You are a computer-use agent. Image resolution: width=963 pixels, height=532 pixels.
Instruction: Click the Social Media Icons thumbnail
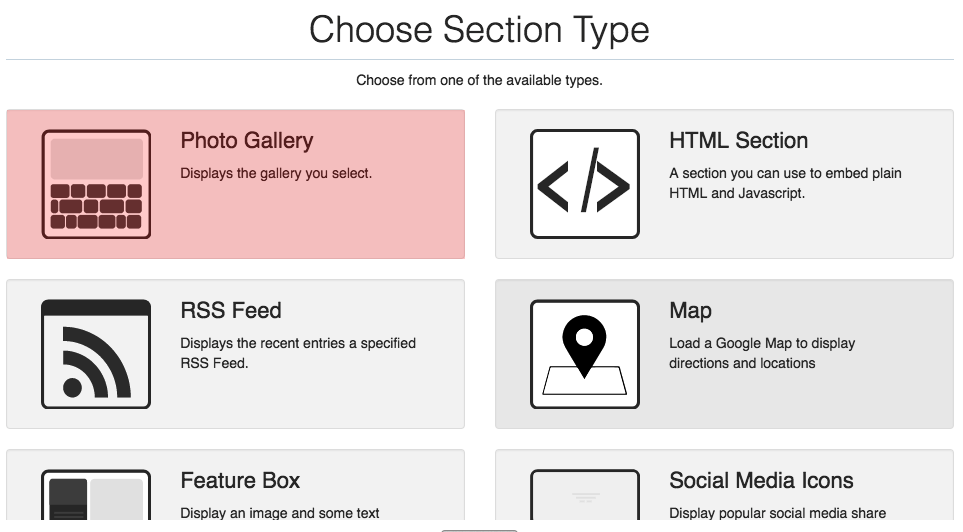(x=584, y=496)
